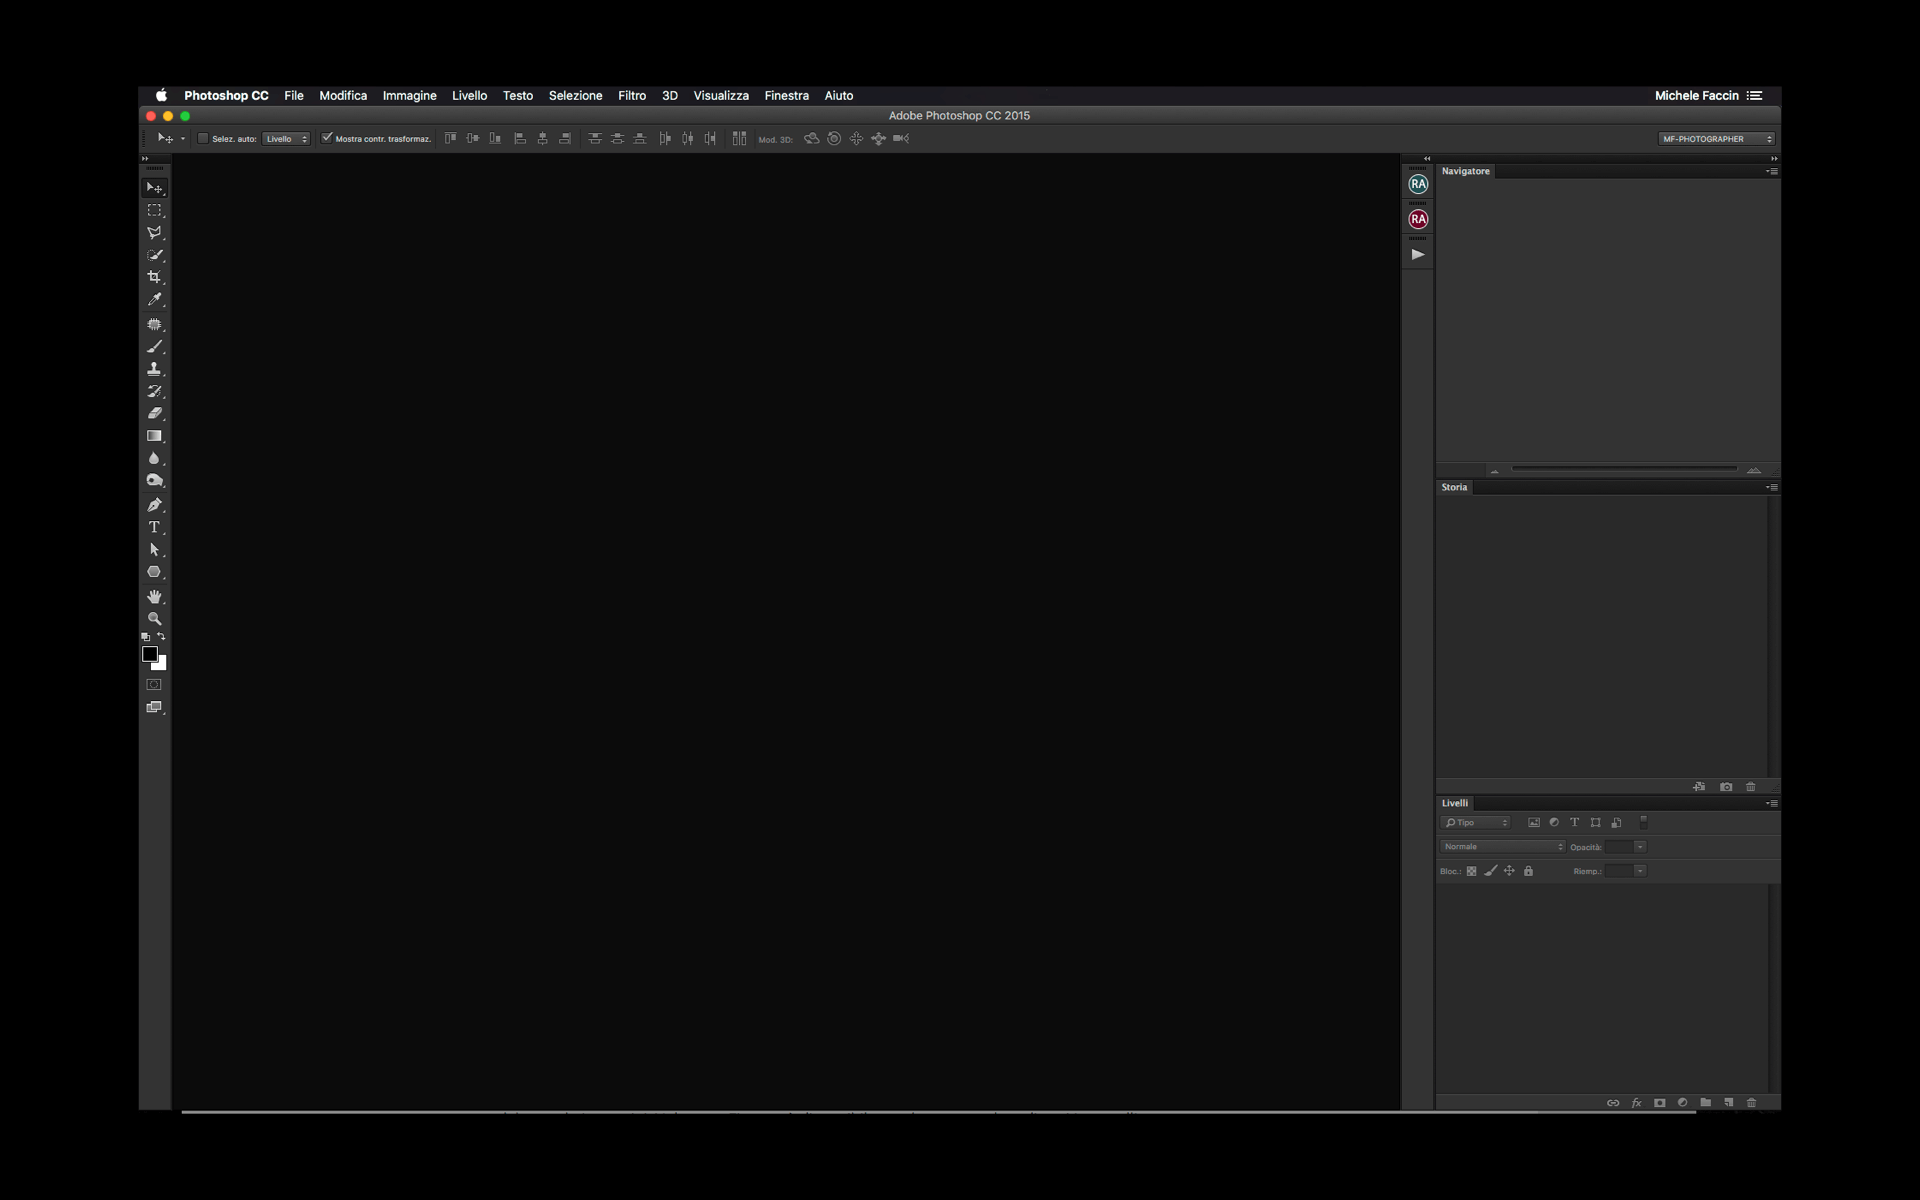
Task: Open the Finestra menu
Action: tap(786, 96)
